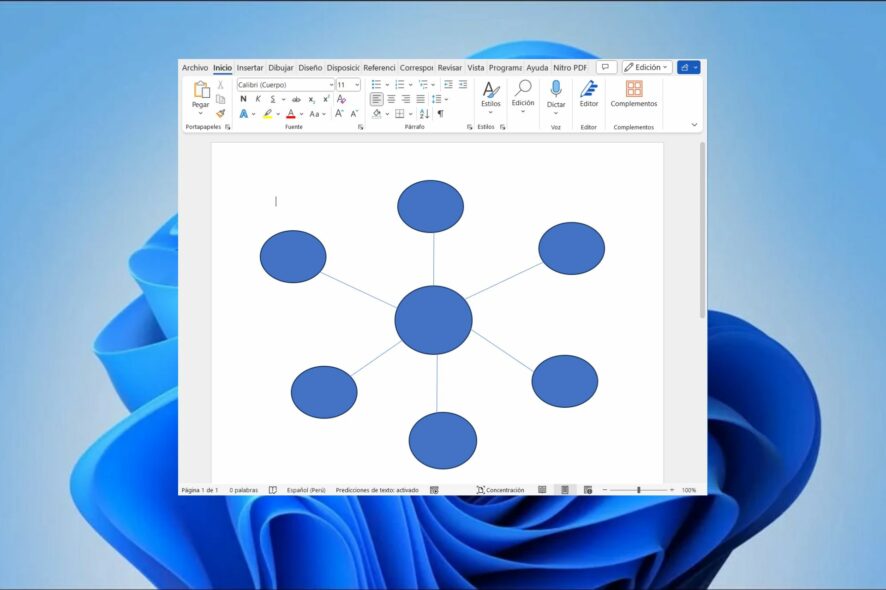Clear all formatting icon

tap(341, 99)
